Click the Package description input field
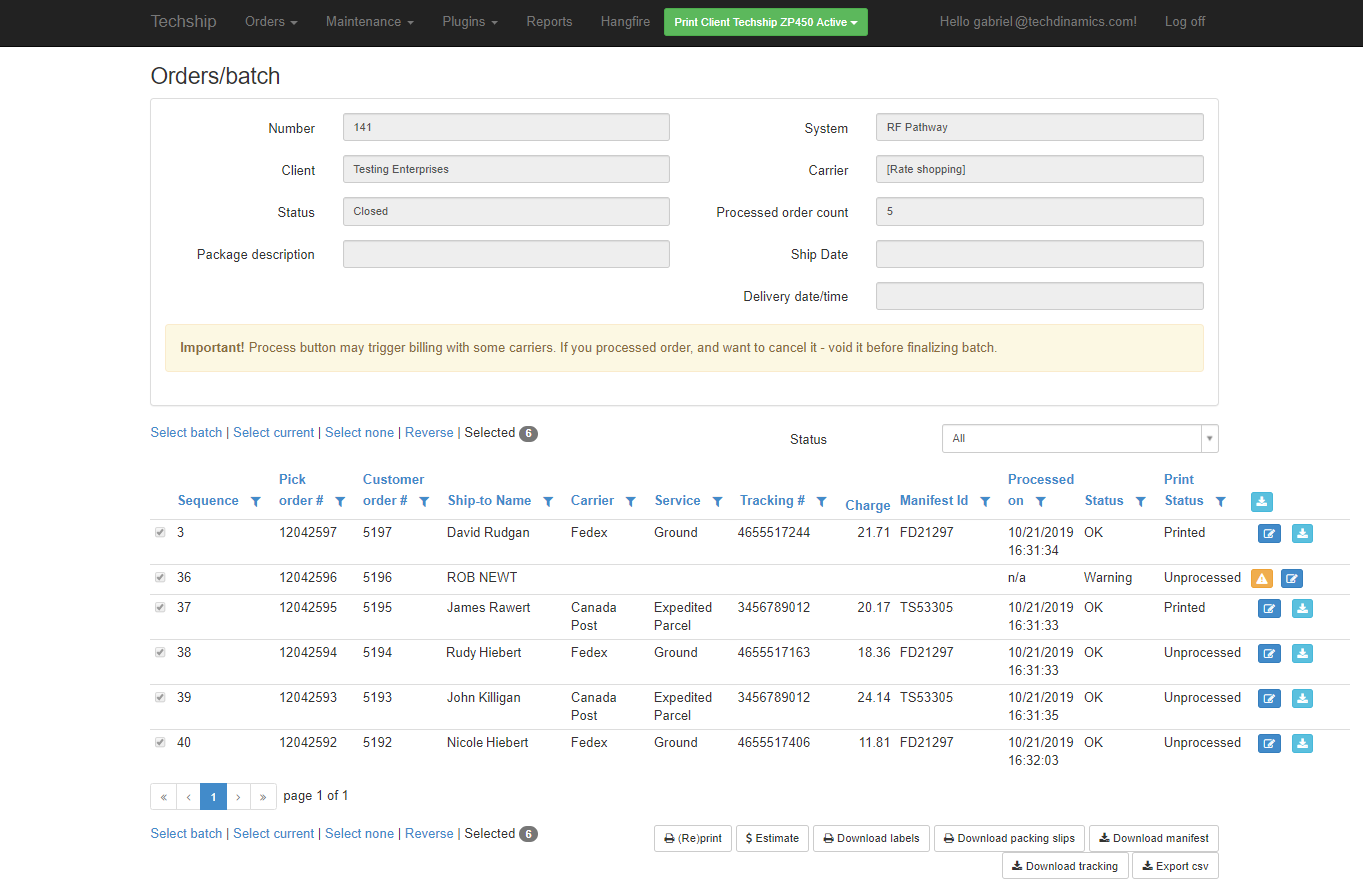Image resolution: width=1363 pixels, height=882 pixels. point(505,254)
